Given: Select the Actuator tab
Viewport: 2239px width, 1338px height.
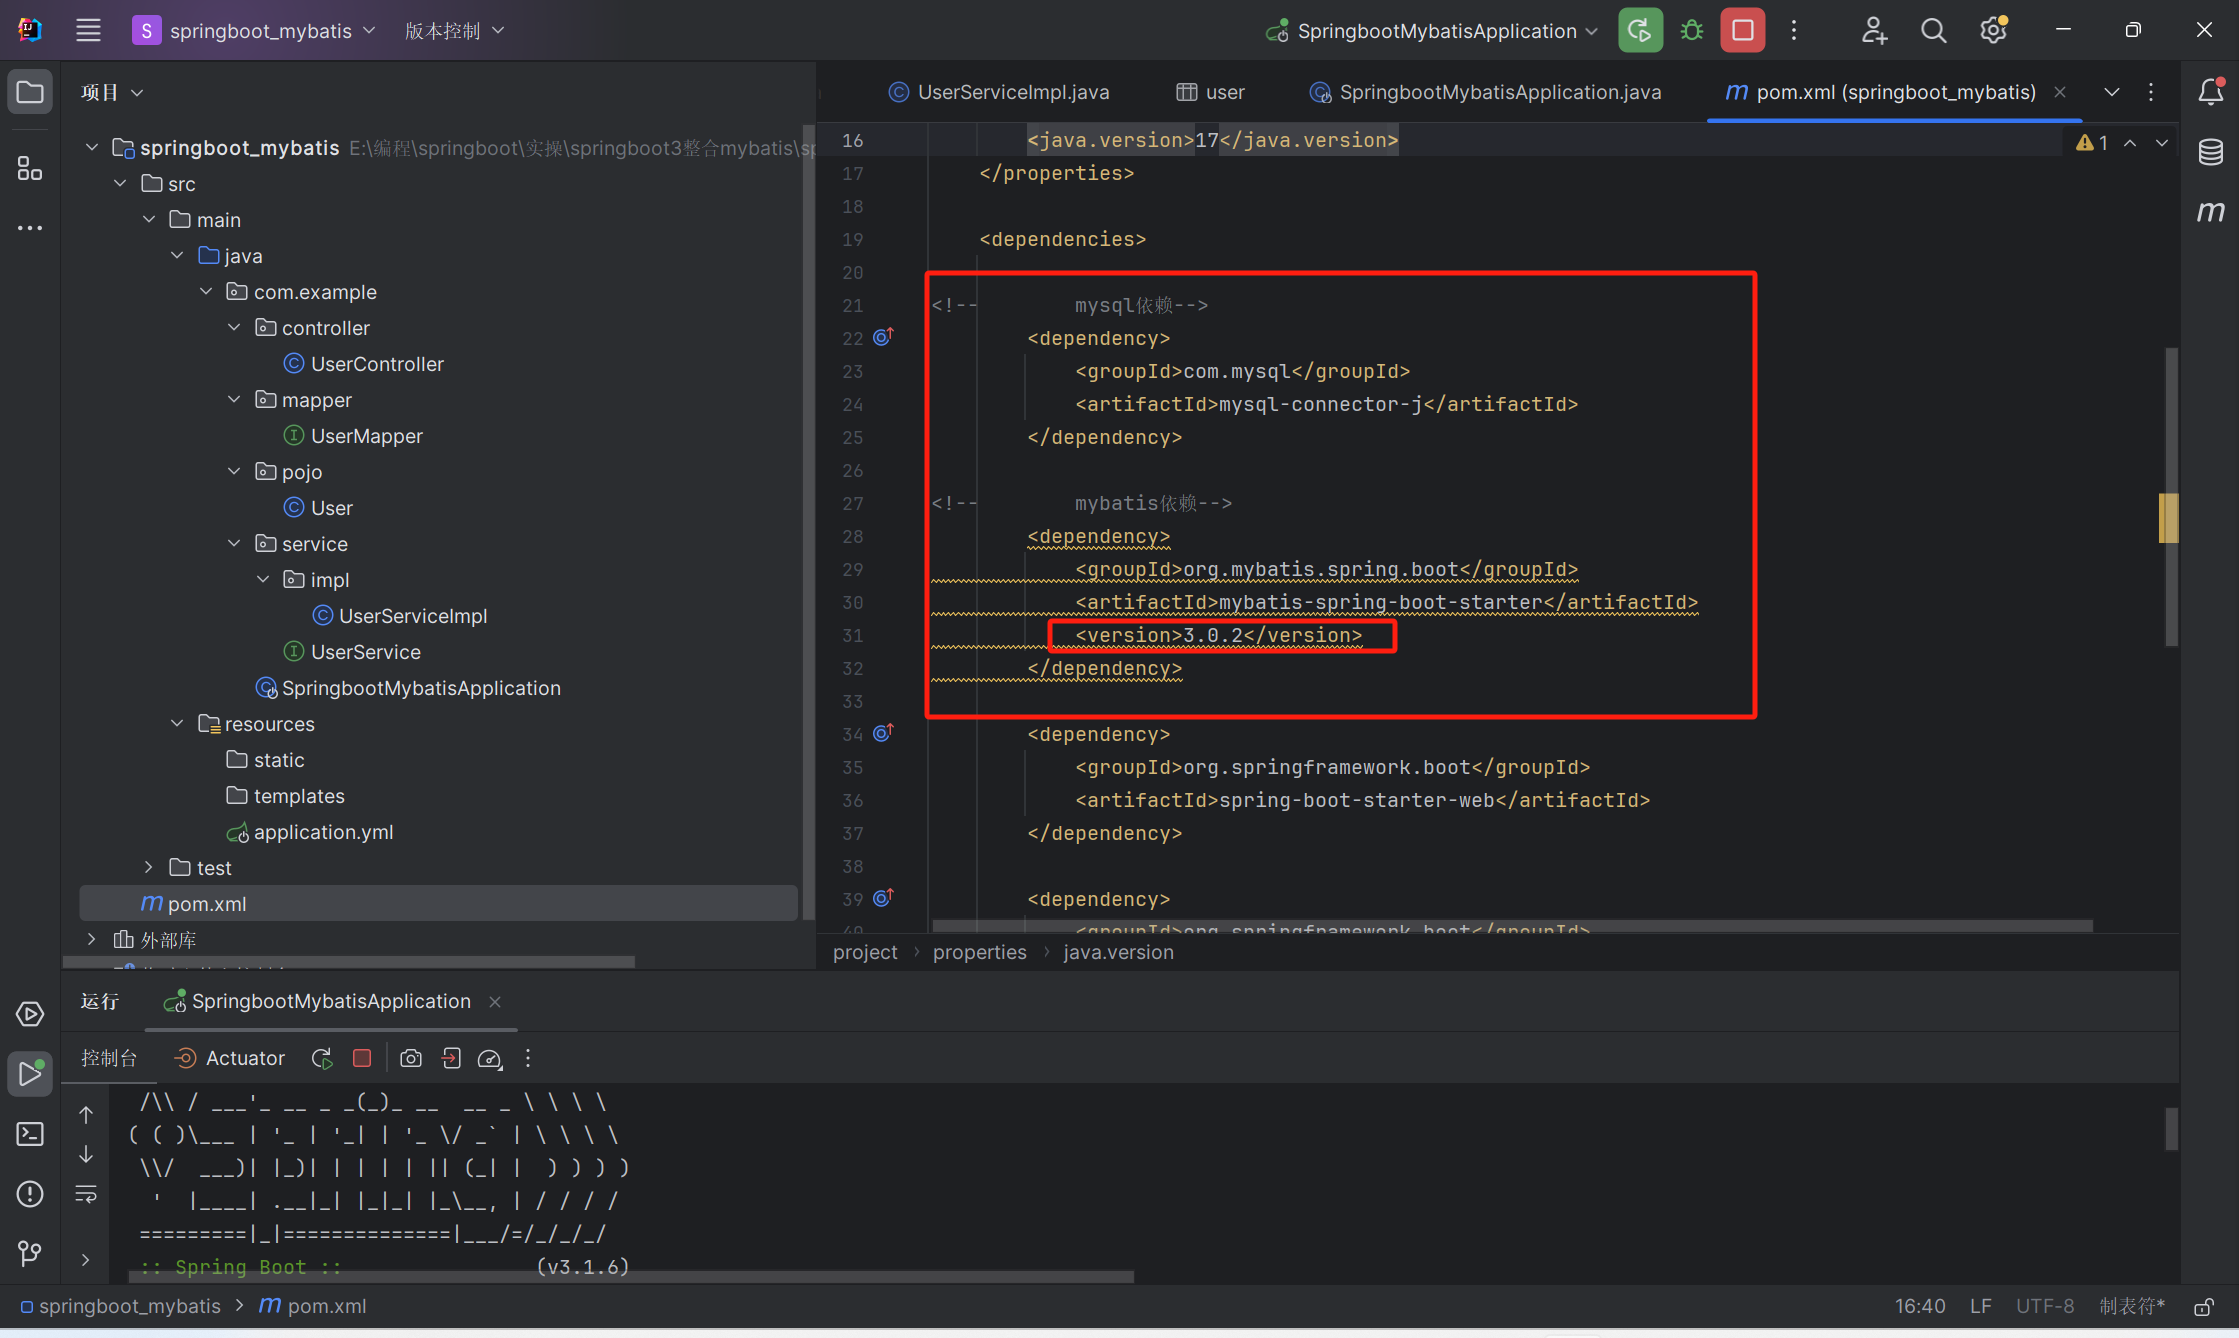Looking at the screenshot, I should (230, 1058).
